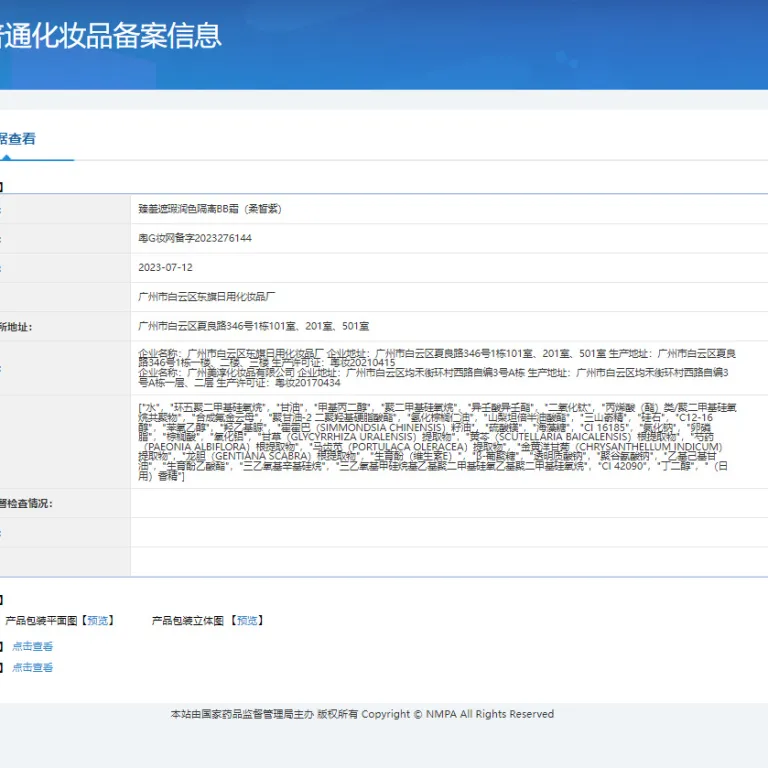This screenshot has width=768, height=768.
Task: Open the 据查看 tab
Action: pyautogui.click(x=18, y=139)
